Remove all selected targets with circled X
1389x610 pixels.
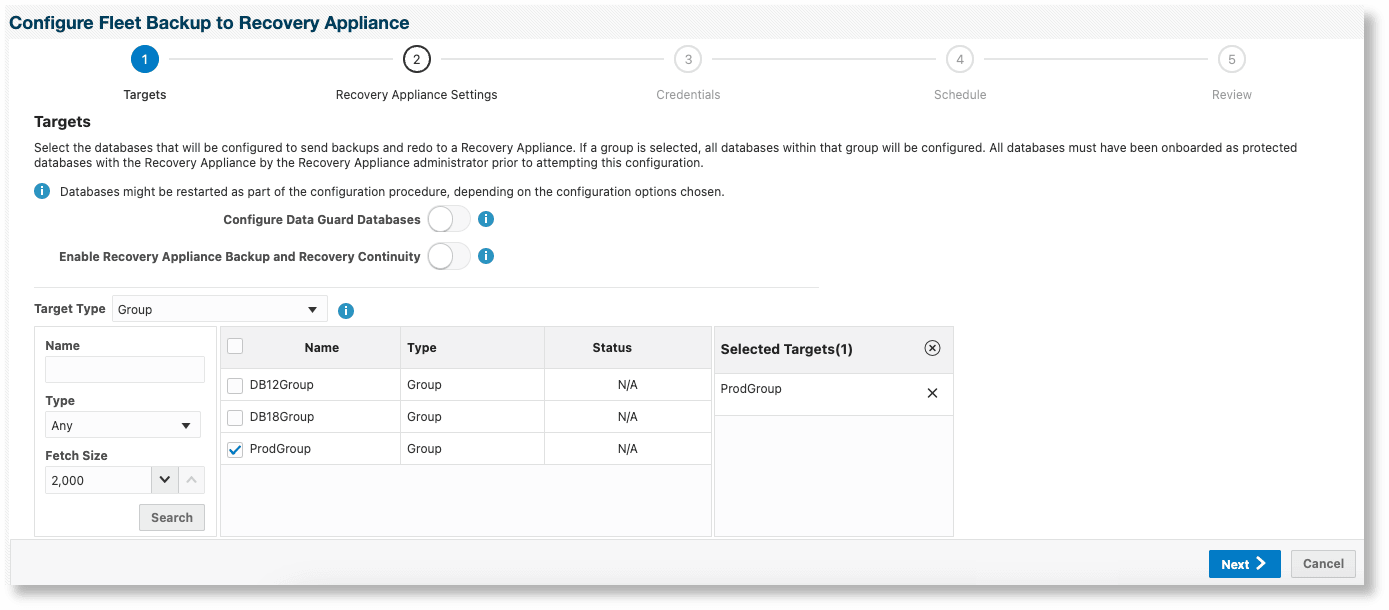tap(932, 348)
